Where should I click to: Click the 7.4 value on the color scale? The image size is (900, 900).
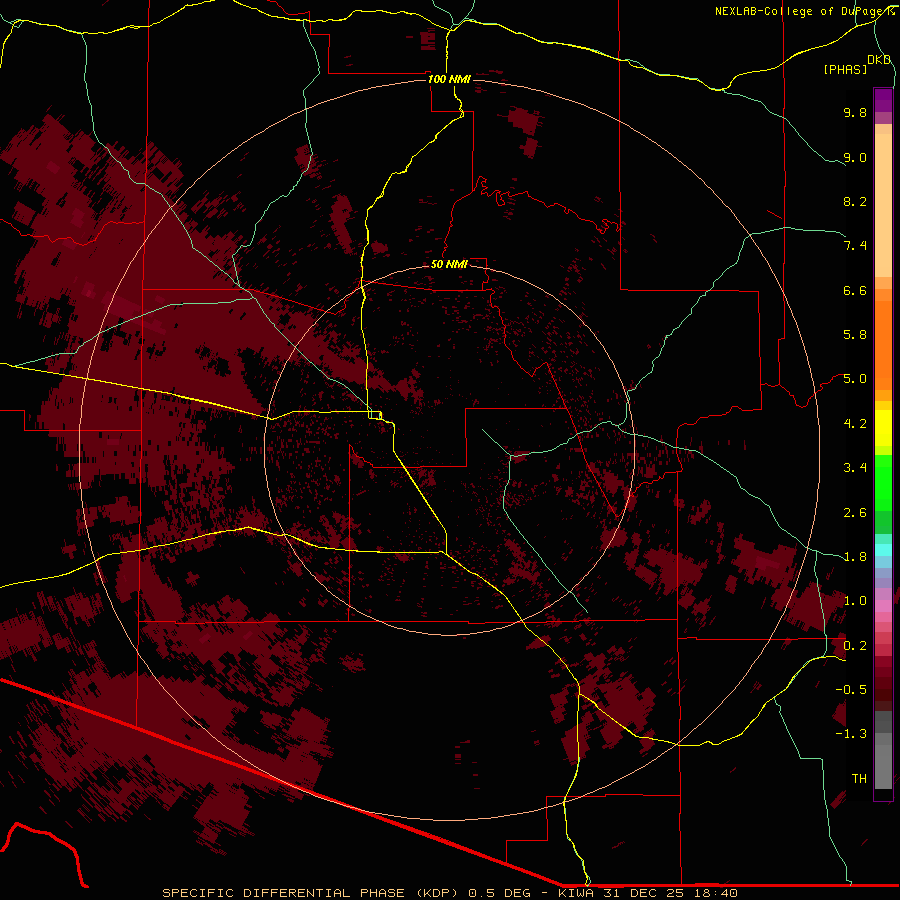click(x=855, y=246)
